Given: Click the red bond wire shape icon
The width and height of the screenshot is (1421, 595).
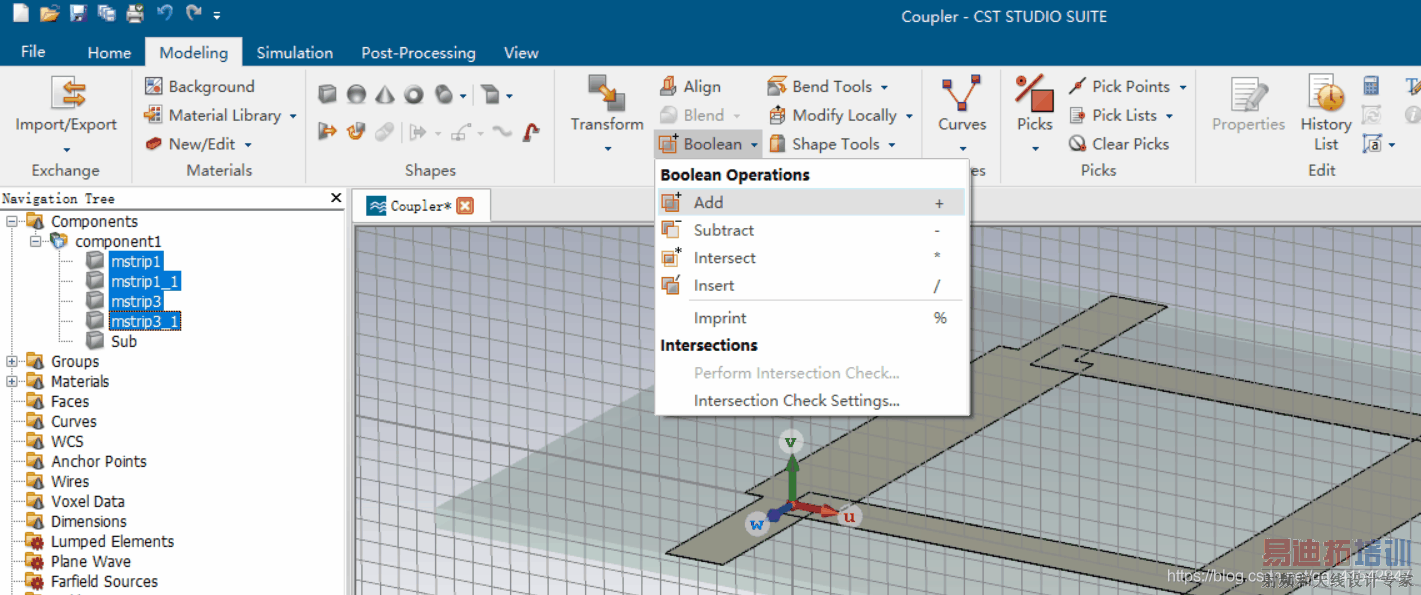Looking at the screenshot, I should tap(532, 131).
